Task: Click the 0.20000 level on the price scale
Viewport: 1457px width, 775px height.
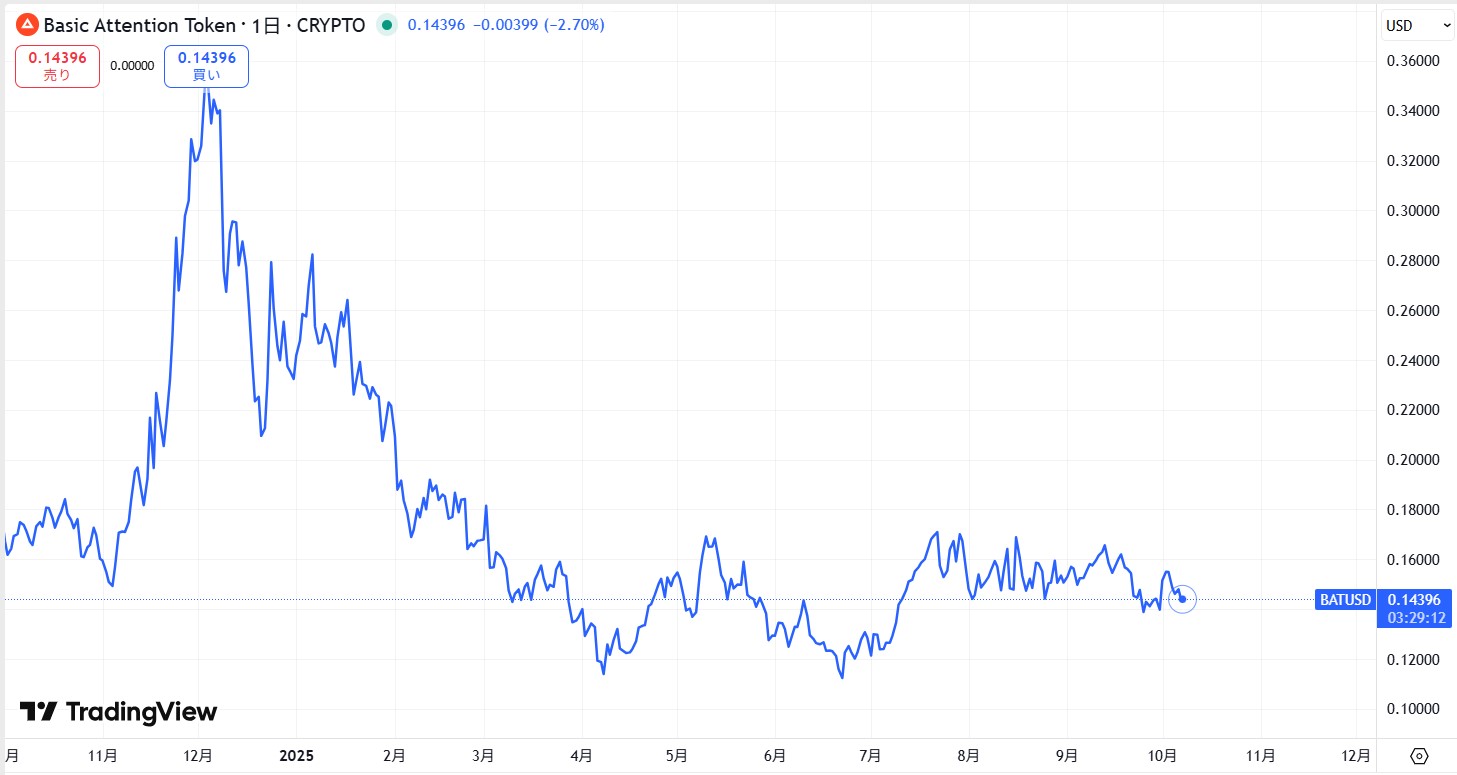Action: pos(1412,460)
